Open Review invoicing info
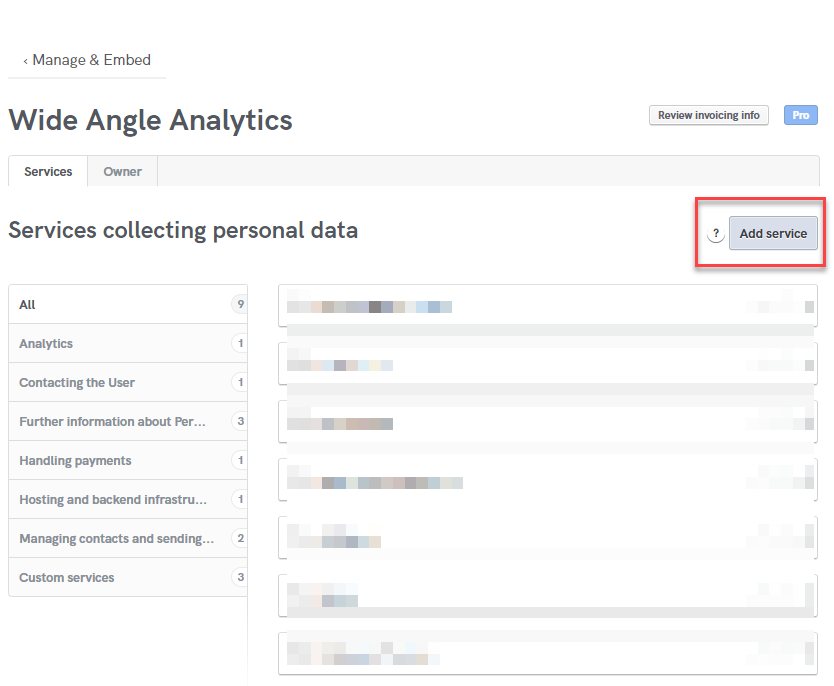834x686 pixels. (x=708, y=115)
